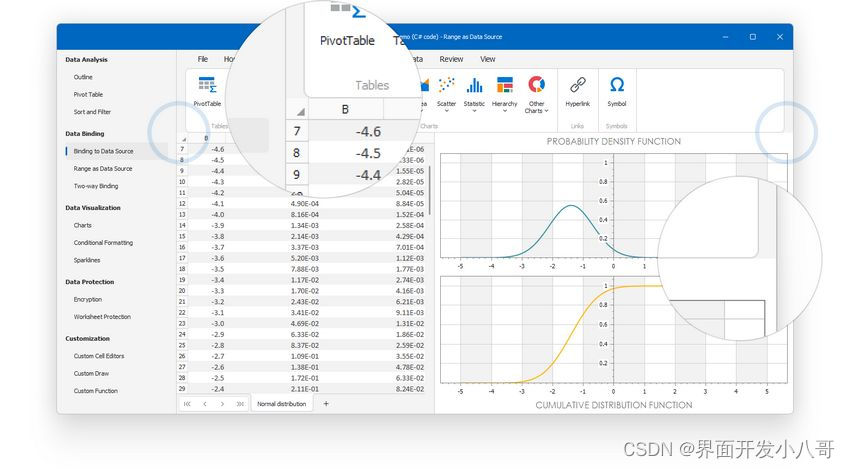Jump to the last sheet tab
The height and width of the screenshot is (469, 850).
coord(240,404)
